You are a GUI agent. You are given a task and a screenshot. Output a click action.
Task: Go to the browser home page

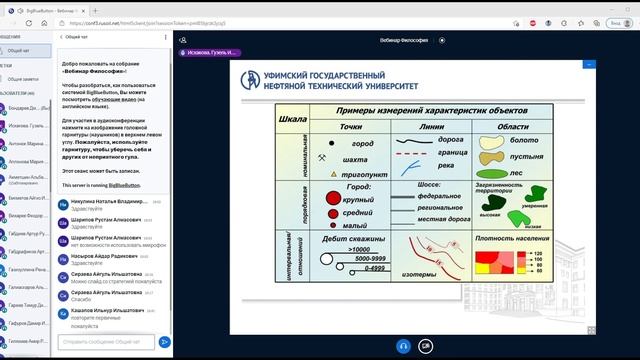(x=44, y=23)
